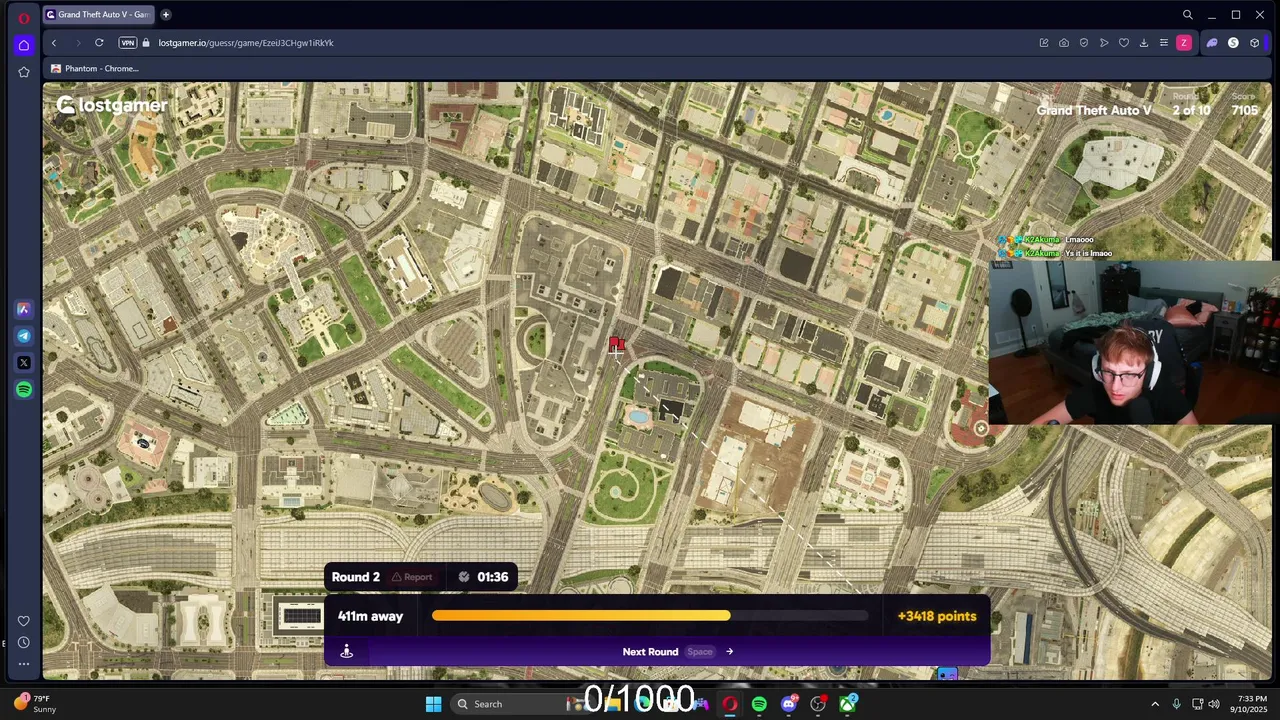This screenshot has width=1280, height=720.
Task: Open the extensions cube icon
Action: (1254, 43)
